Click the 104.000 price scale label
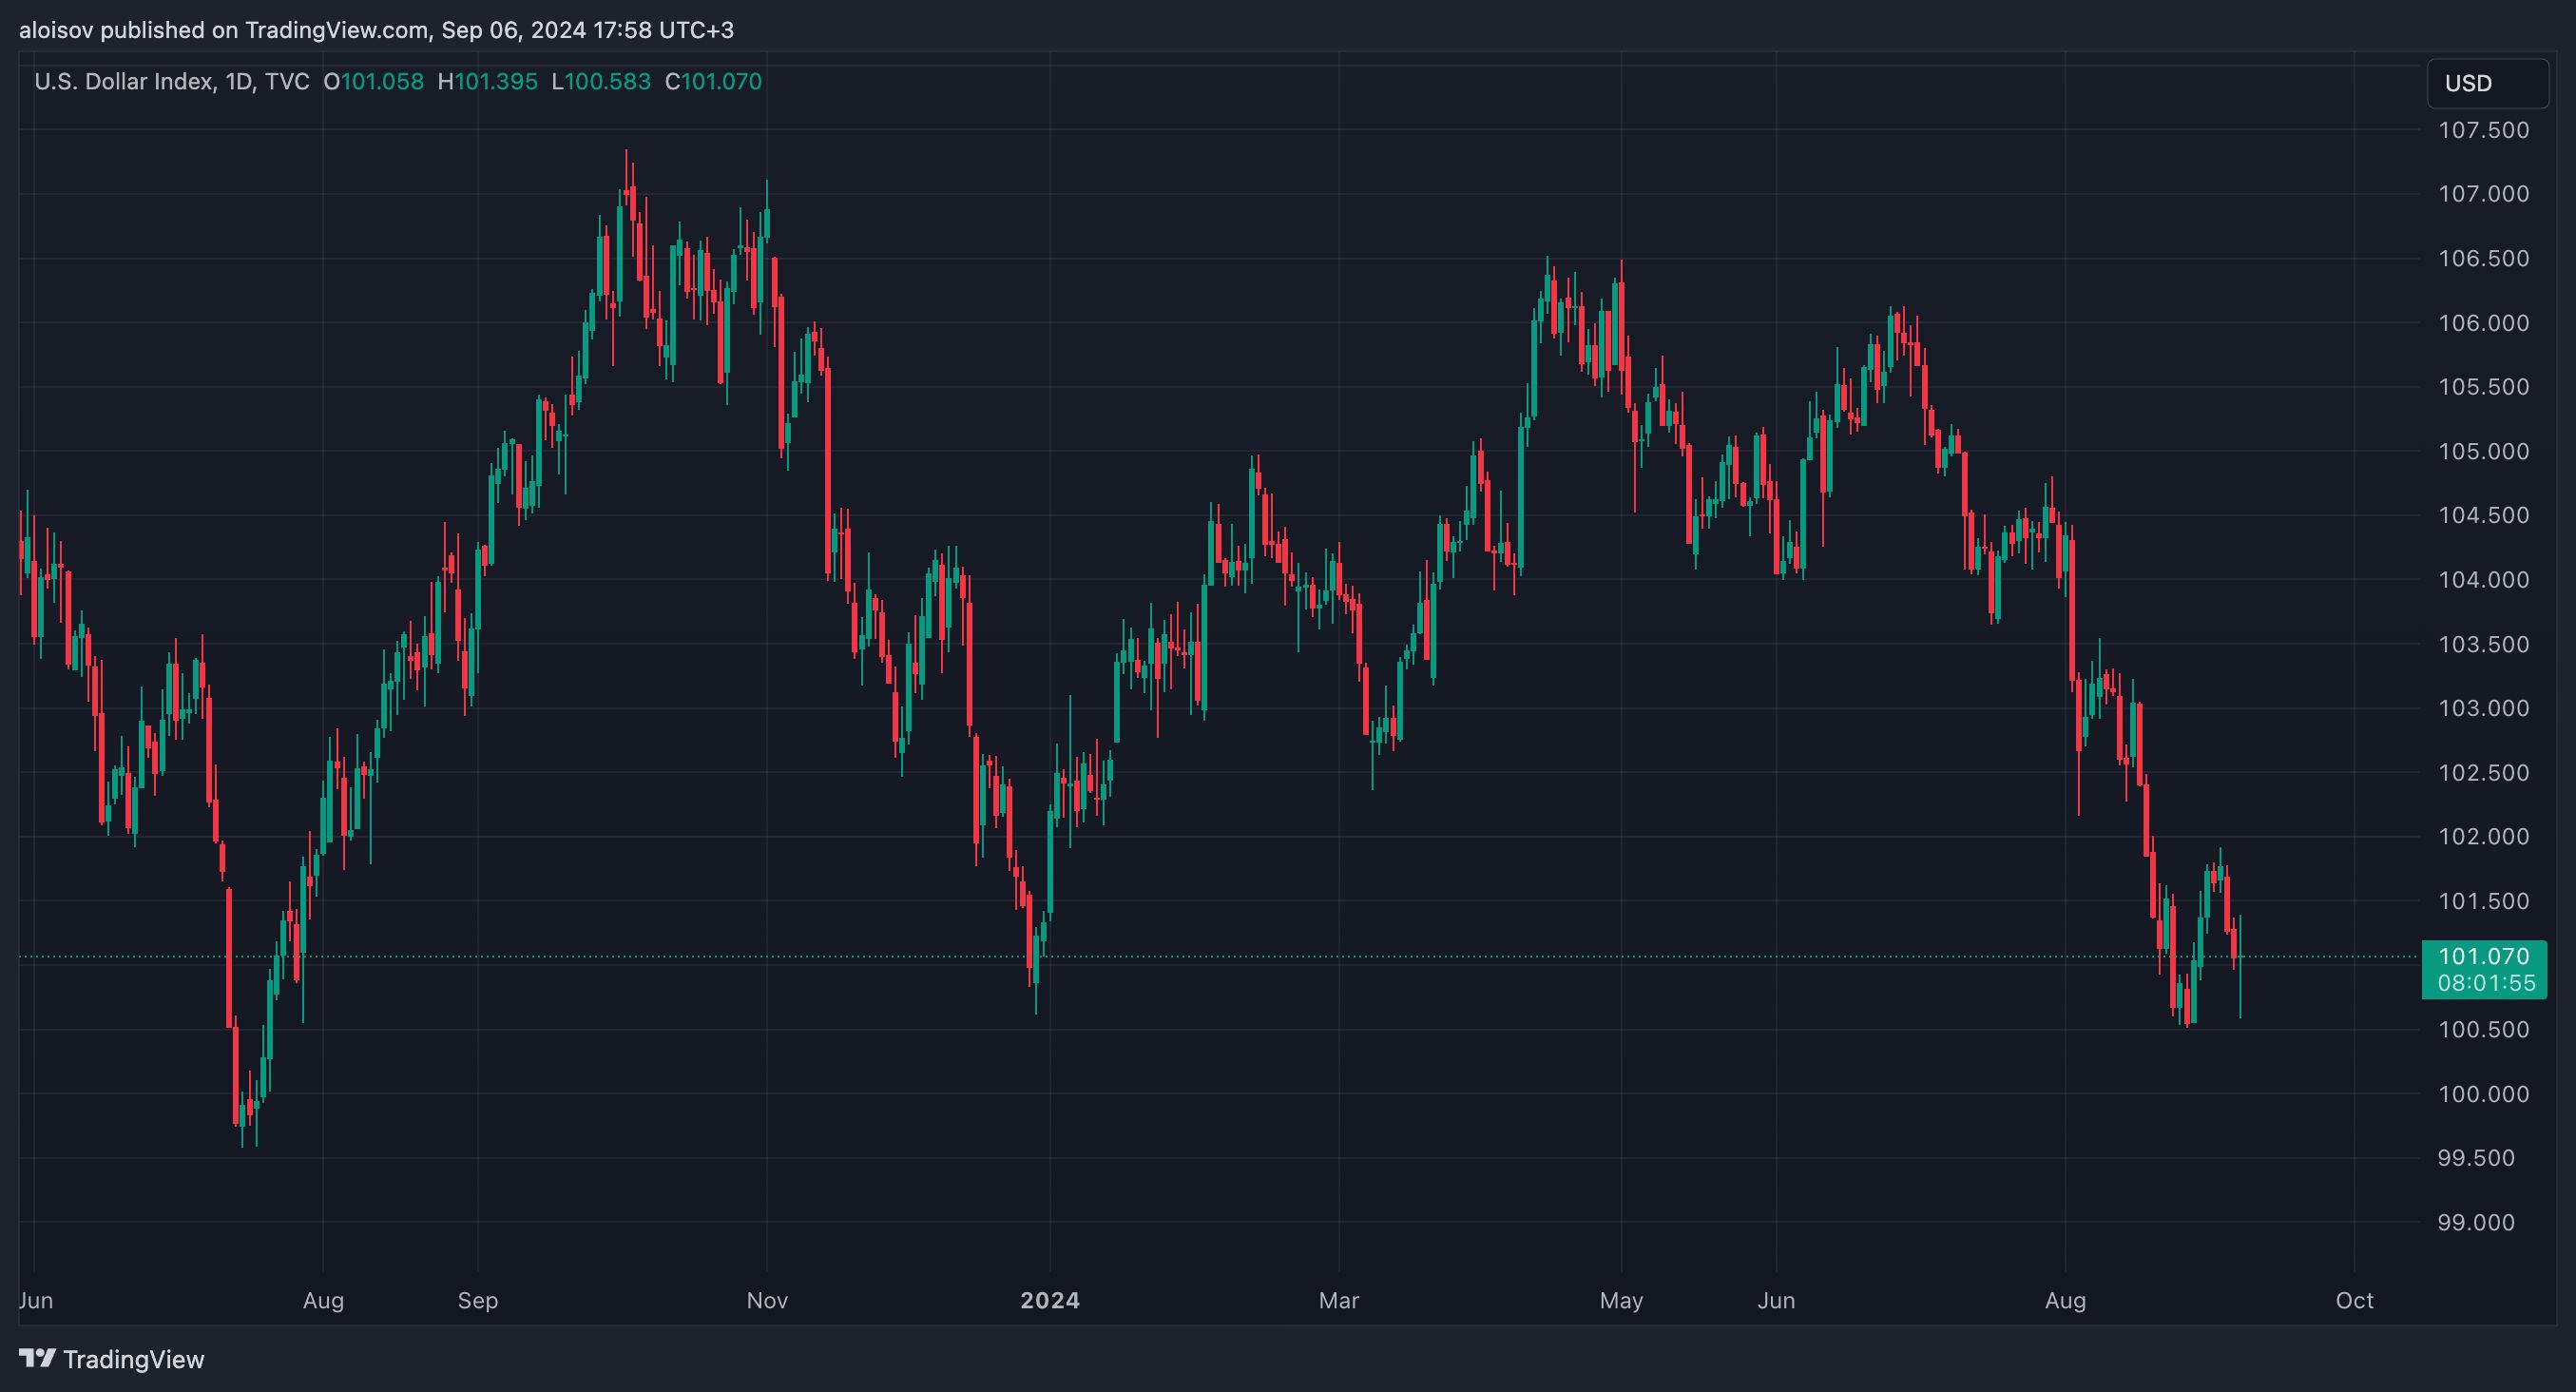Viewport: 2576px width, 1392px height. 2483,580
